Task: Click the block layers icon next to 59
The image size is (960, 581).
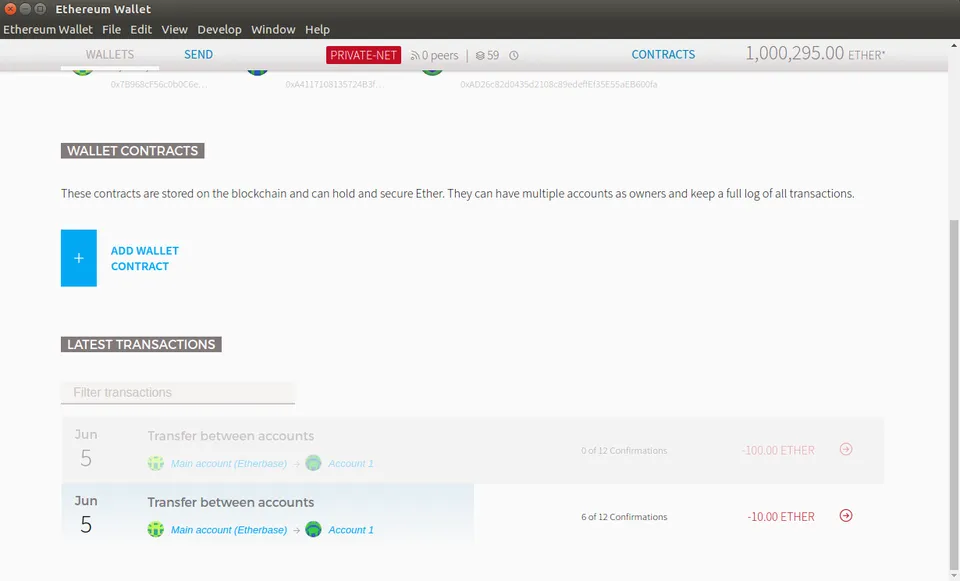Action: [x=480, y=56]
